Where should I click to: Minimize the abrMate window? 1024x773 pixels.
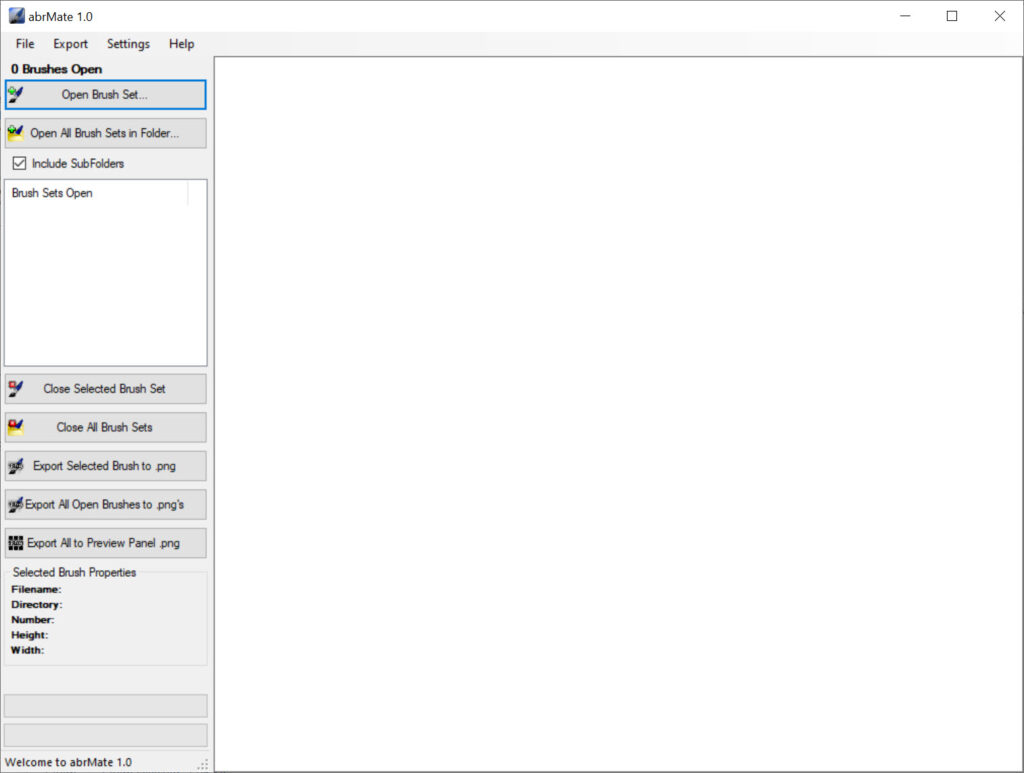[905, 16]
